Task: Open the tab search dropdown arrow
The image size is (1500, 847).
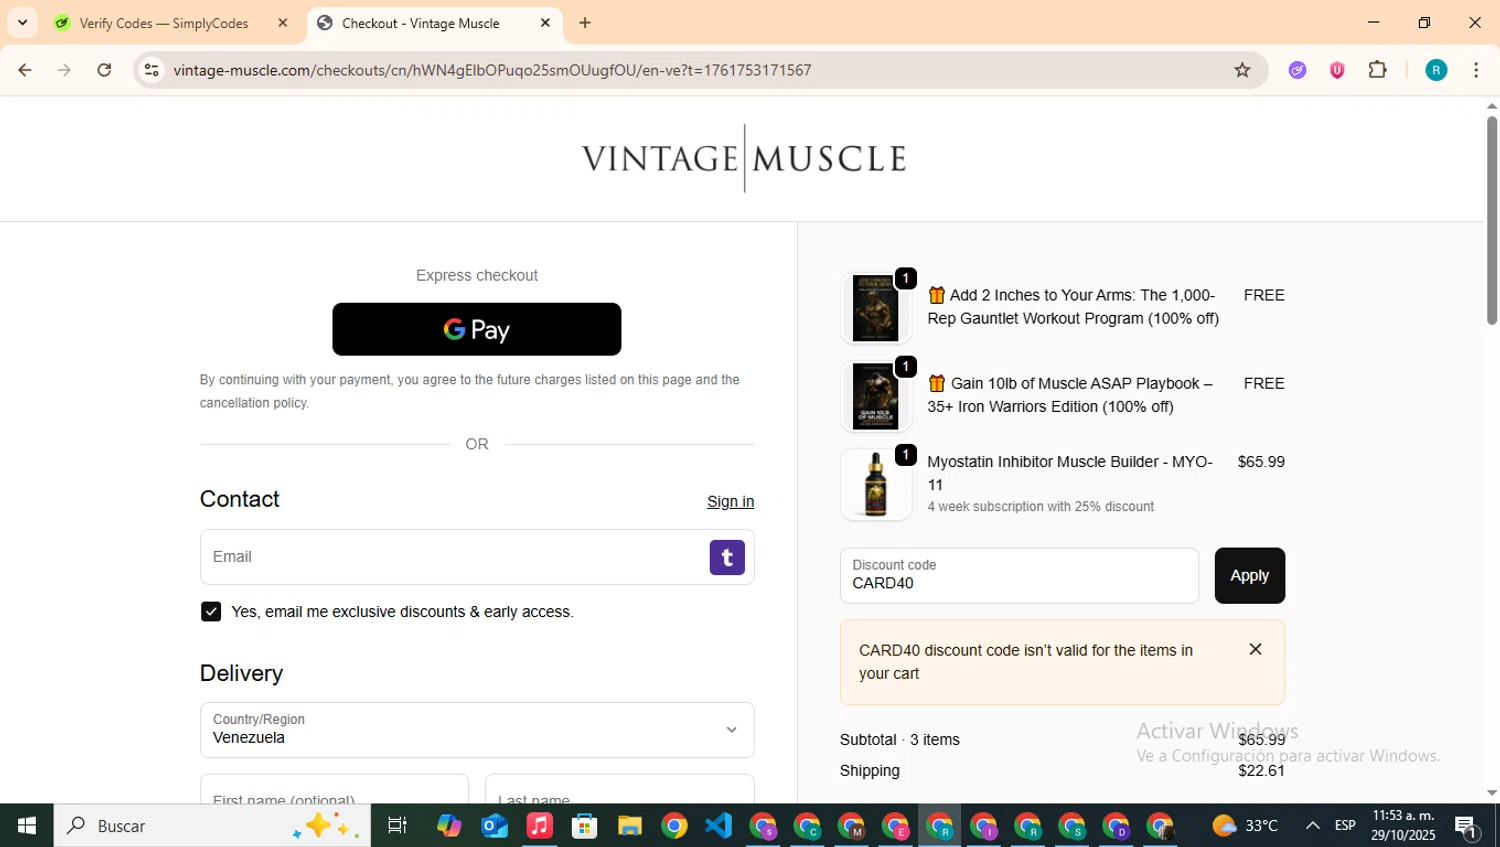Action: point(22,22)
